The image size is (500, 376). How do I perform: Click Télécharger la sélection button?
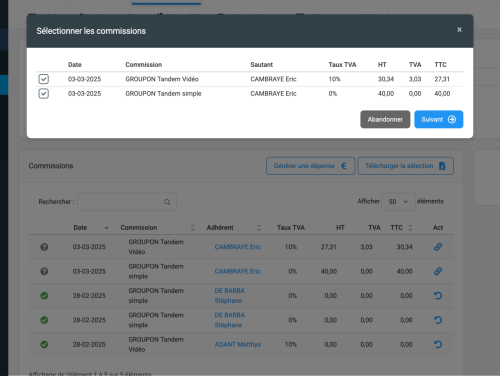point(405,166)
